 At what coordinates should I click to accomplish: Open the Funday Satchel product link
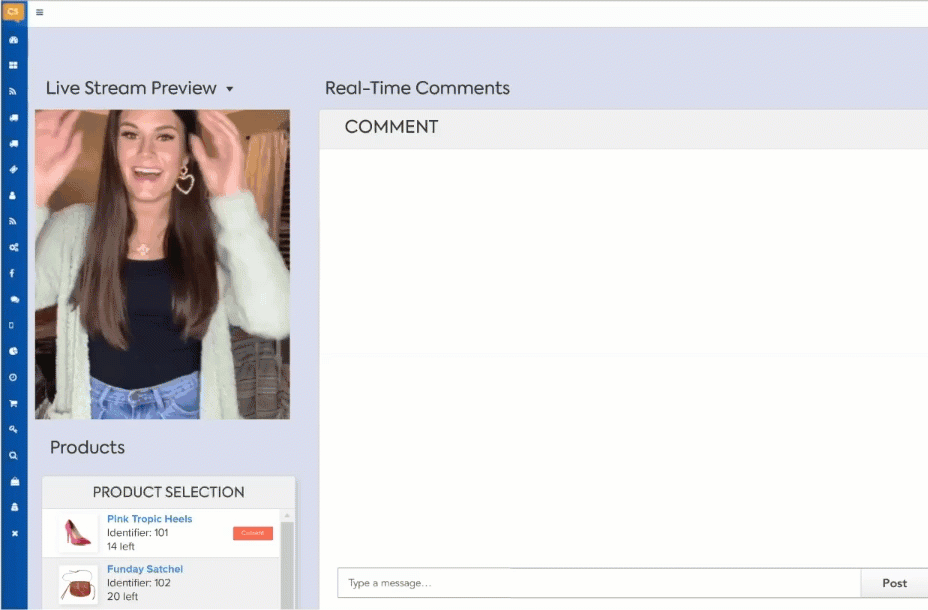point(145,569)
